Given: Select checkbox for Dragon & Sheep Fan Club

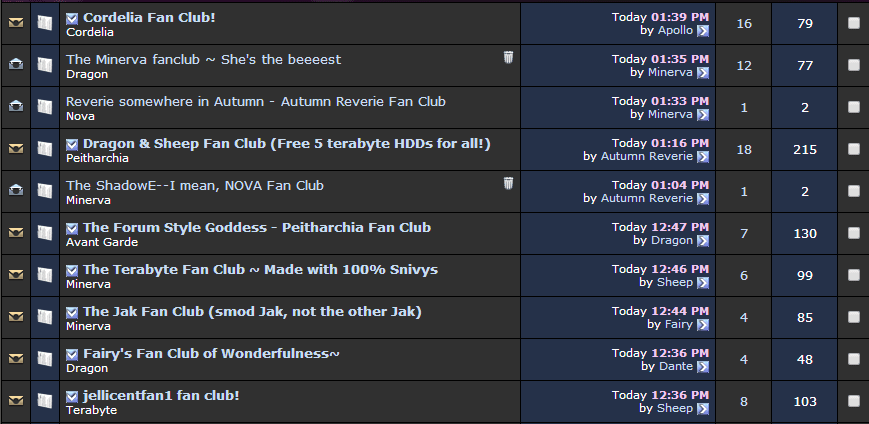Looking at the screenshot, I should tap(853, 150).
